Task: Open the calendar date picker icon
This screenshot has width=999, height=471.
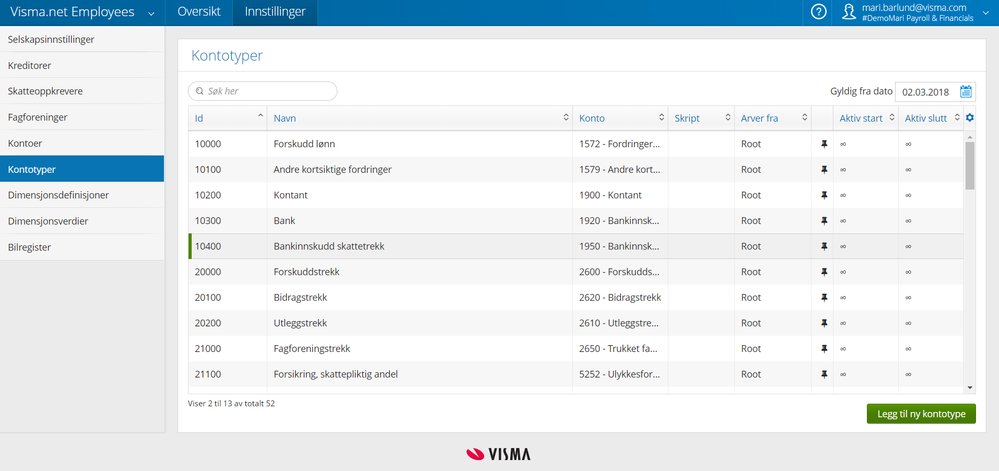Action: click(x=966, y=92)
